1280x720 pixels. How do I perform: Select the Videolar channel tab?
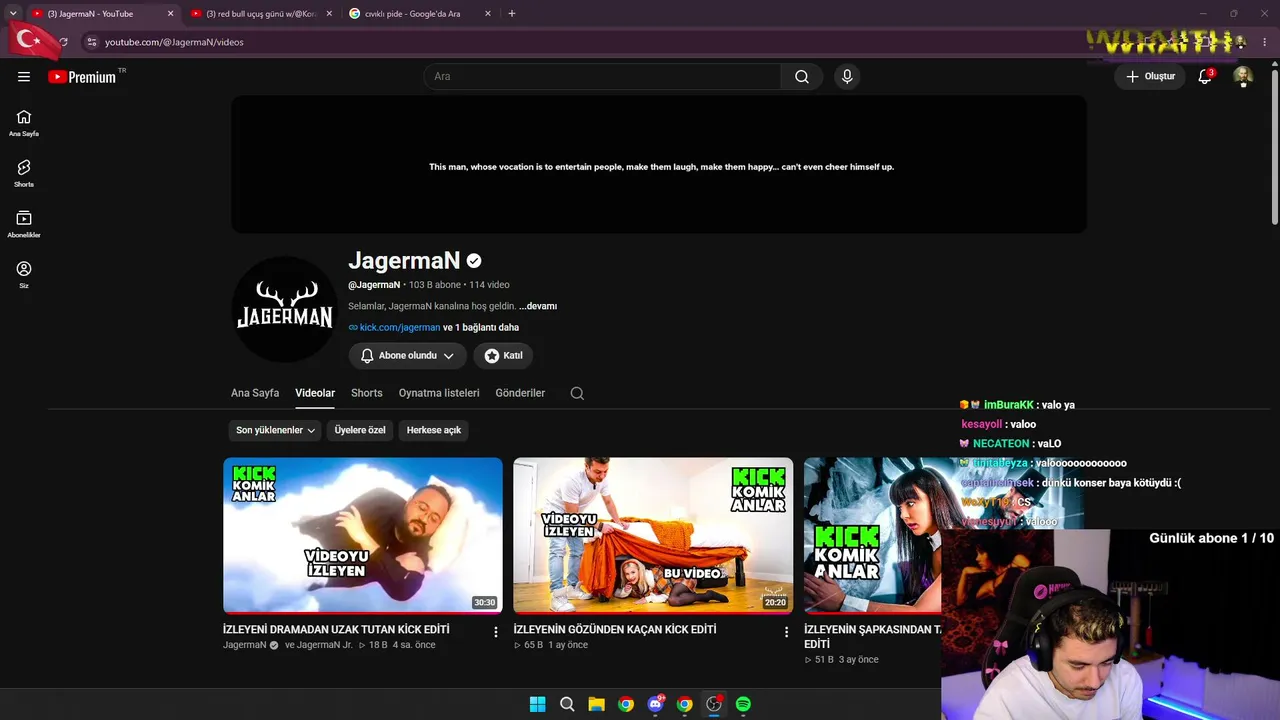coord(315,393)
